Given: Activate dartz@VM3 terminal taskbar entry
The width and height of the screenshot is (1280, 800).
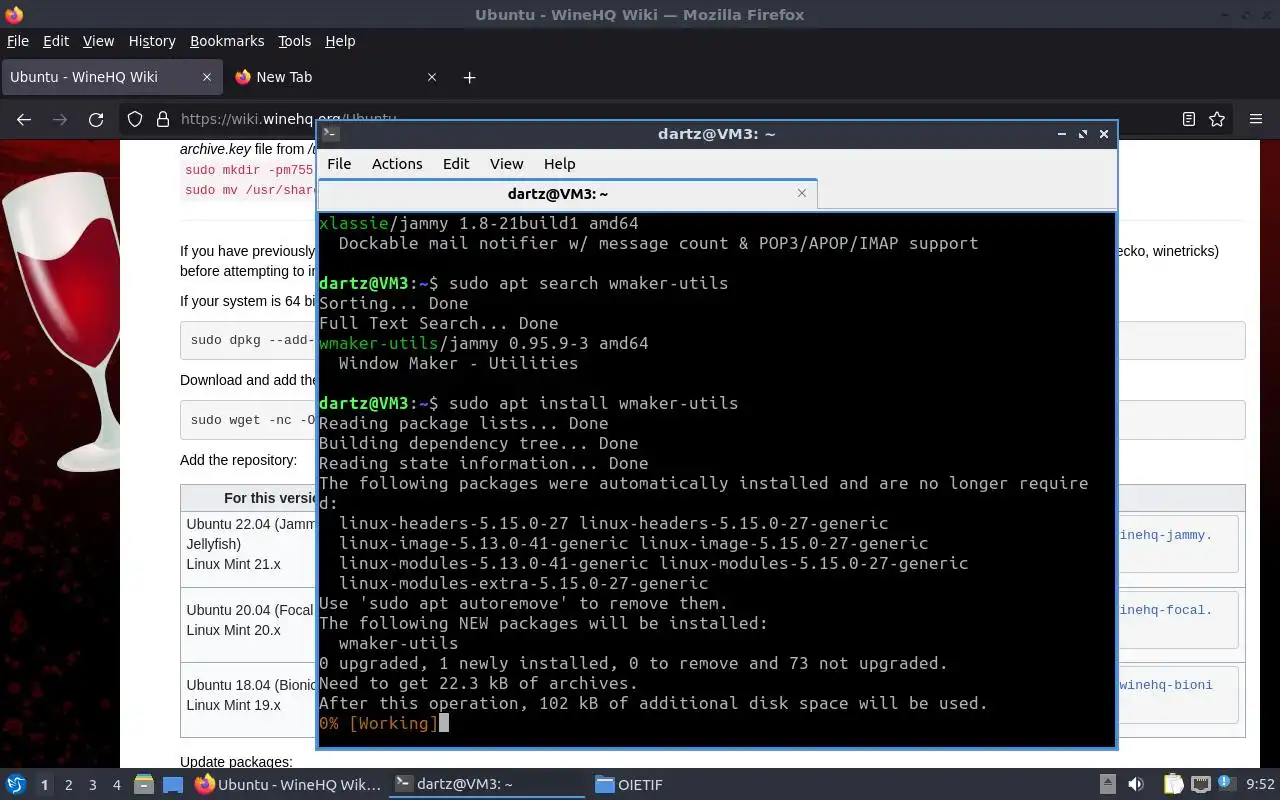Looking at the screenshot, I should click(x=486, y=785).
